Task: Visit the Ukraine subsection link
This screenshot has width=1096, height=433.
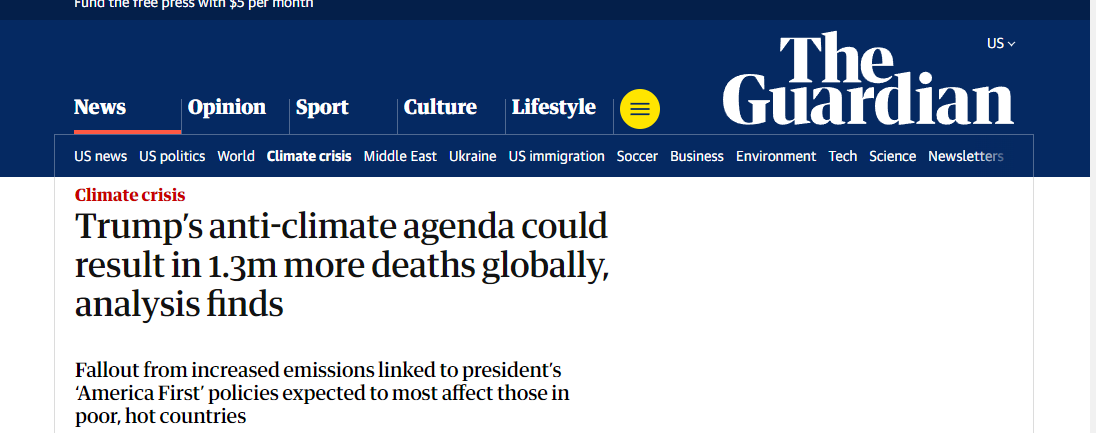Action: (x=472, y=156)
